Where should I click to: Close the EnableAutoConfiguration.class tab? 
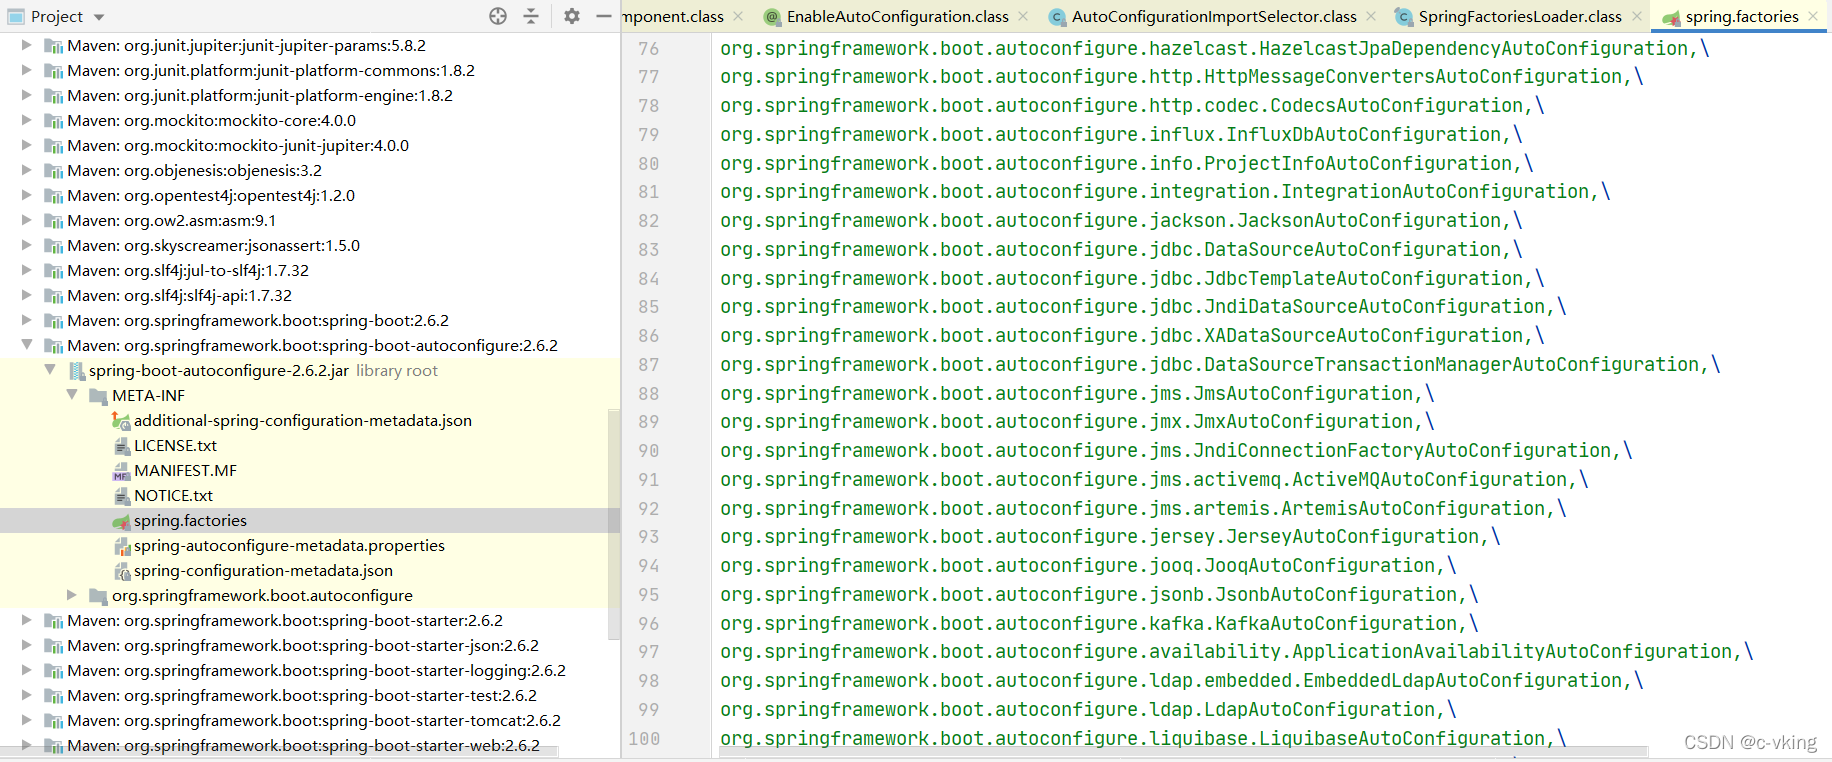click(1023, 16)
